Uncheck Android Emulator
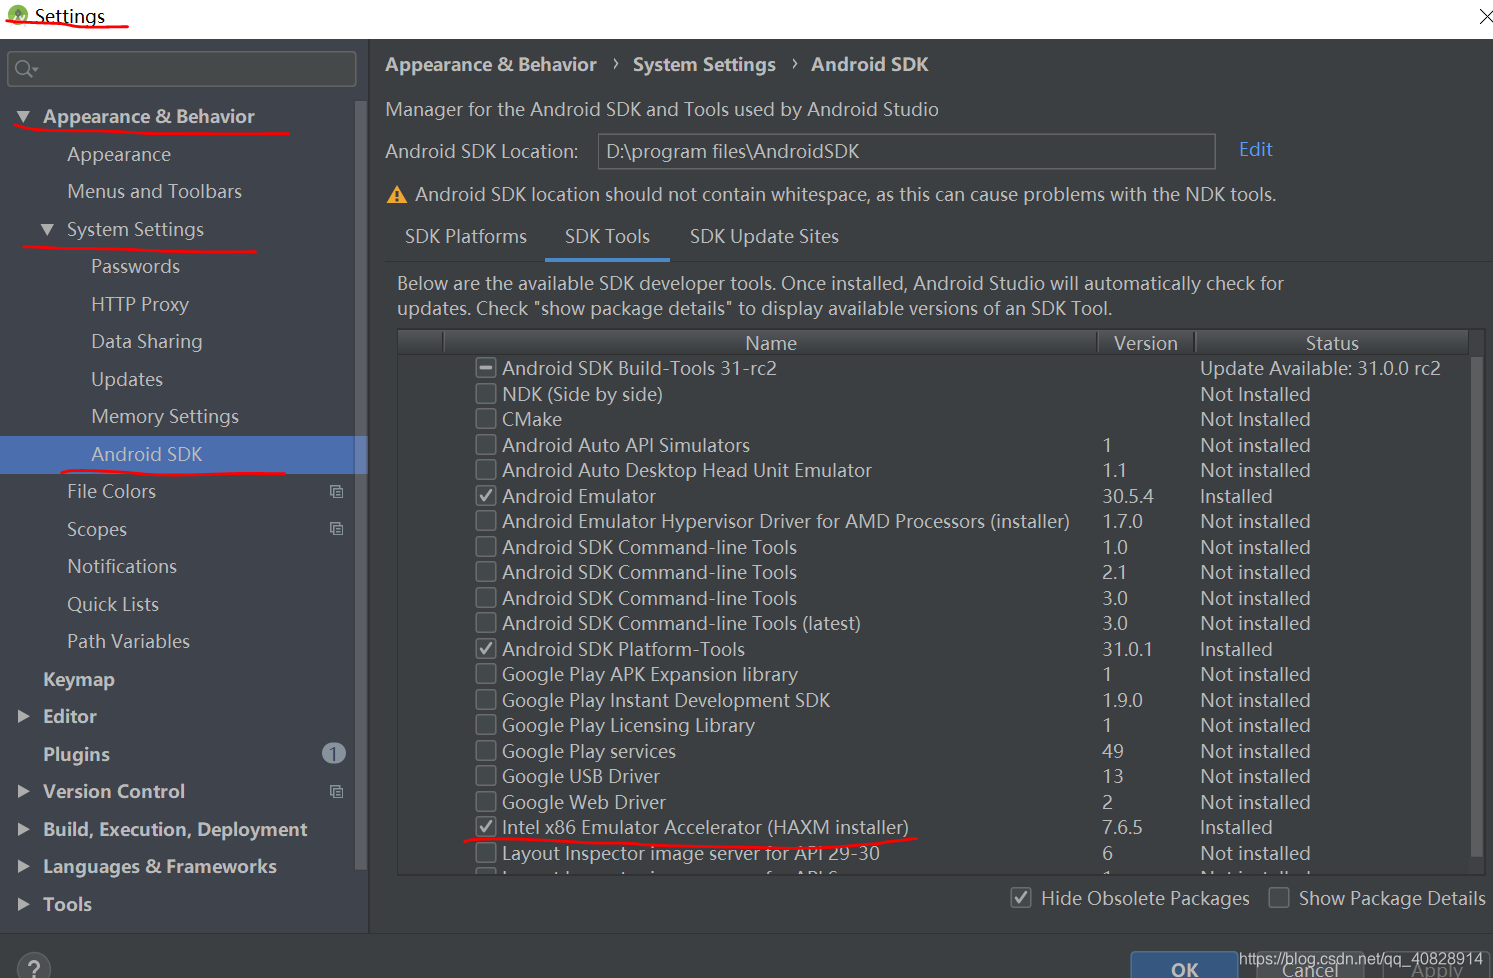This screenshot has height=978, width=1493. (x=486, y=496)
